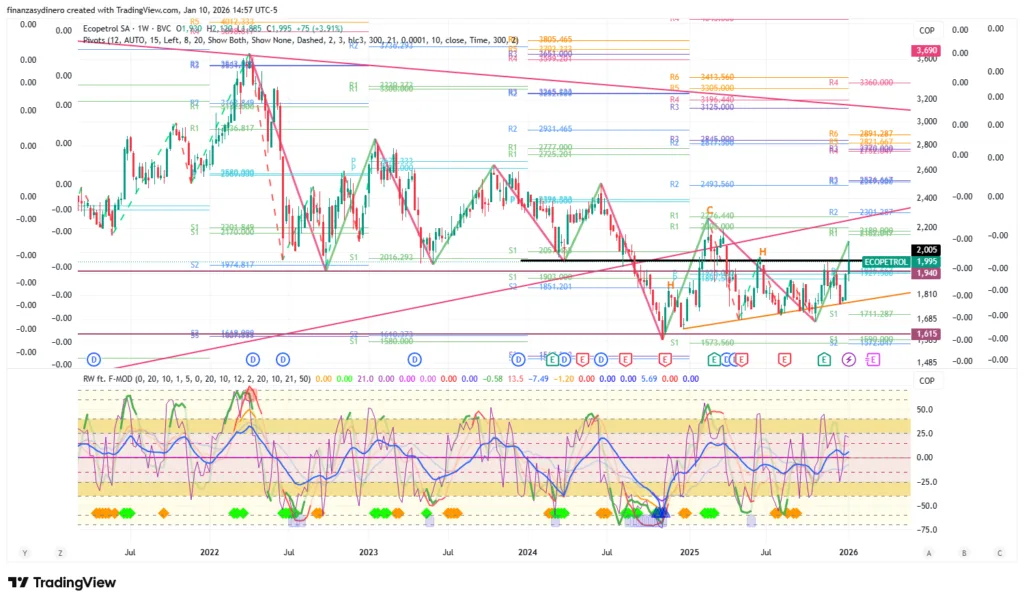Click the A scale button bottom right
Viewport: 1024px width, 603px height.
point(928,552)
